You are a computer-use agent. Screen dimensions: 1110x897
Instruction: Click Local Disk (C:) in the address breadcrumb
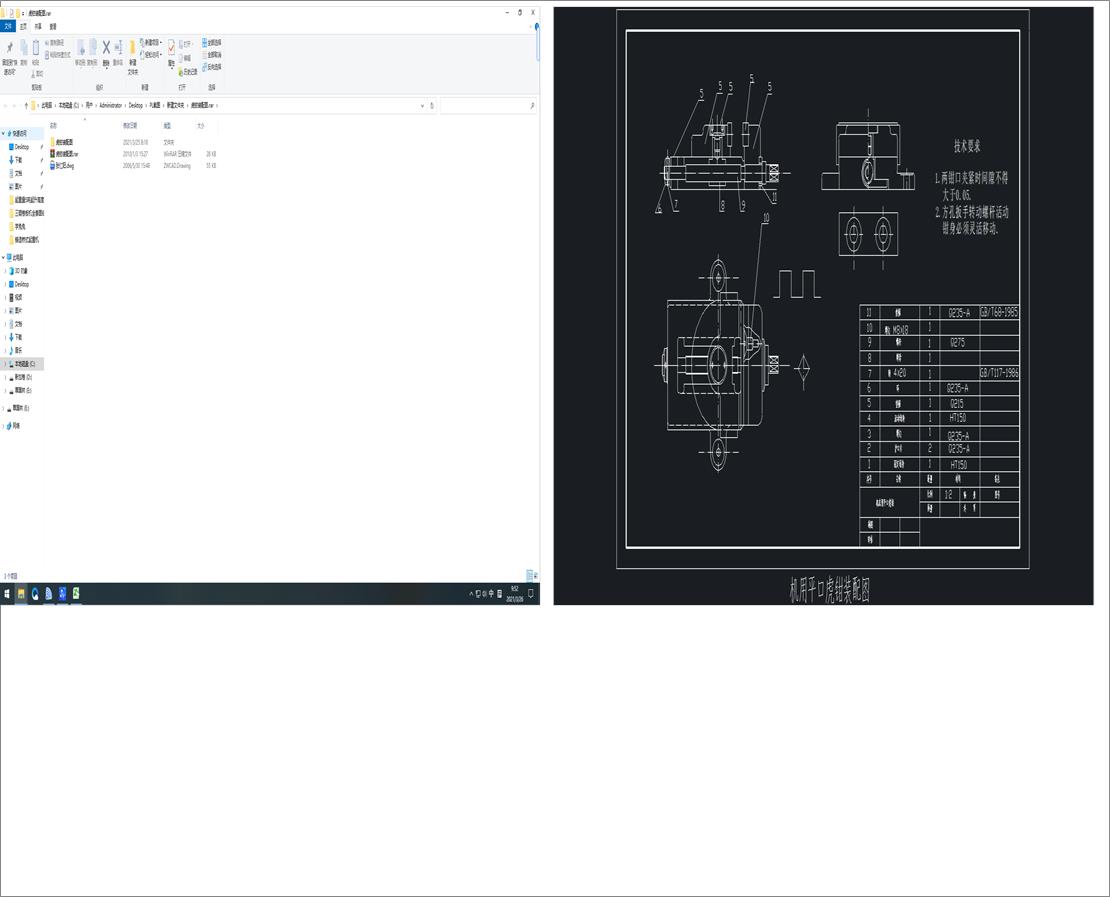tap(69, 105)
